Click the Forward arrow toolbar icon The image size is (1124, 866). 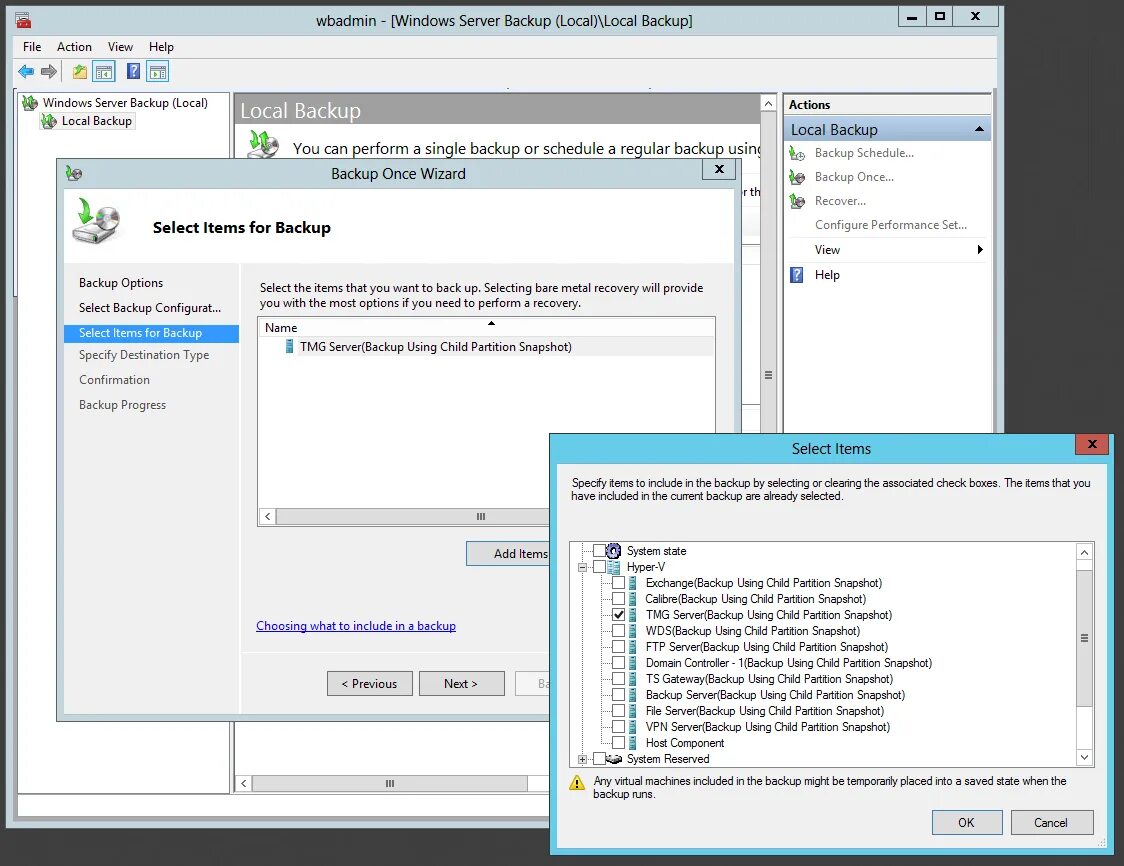[49, 71]
